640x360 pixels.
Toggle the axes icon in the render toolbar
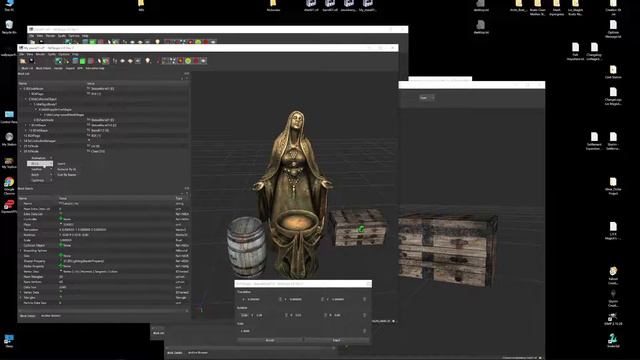(x=115, y=61)
